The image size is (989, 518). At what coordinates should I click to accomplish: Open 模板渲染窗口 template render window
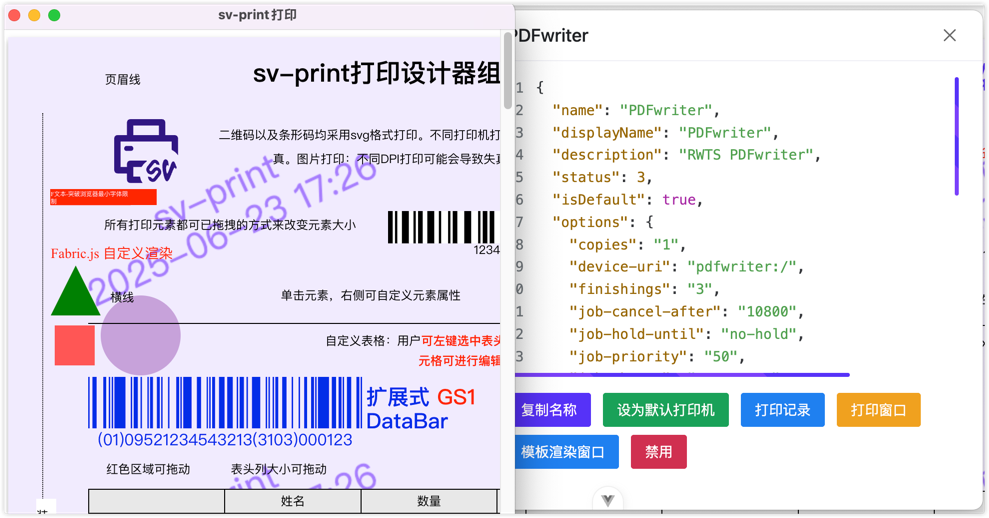565,452
